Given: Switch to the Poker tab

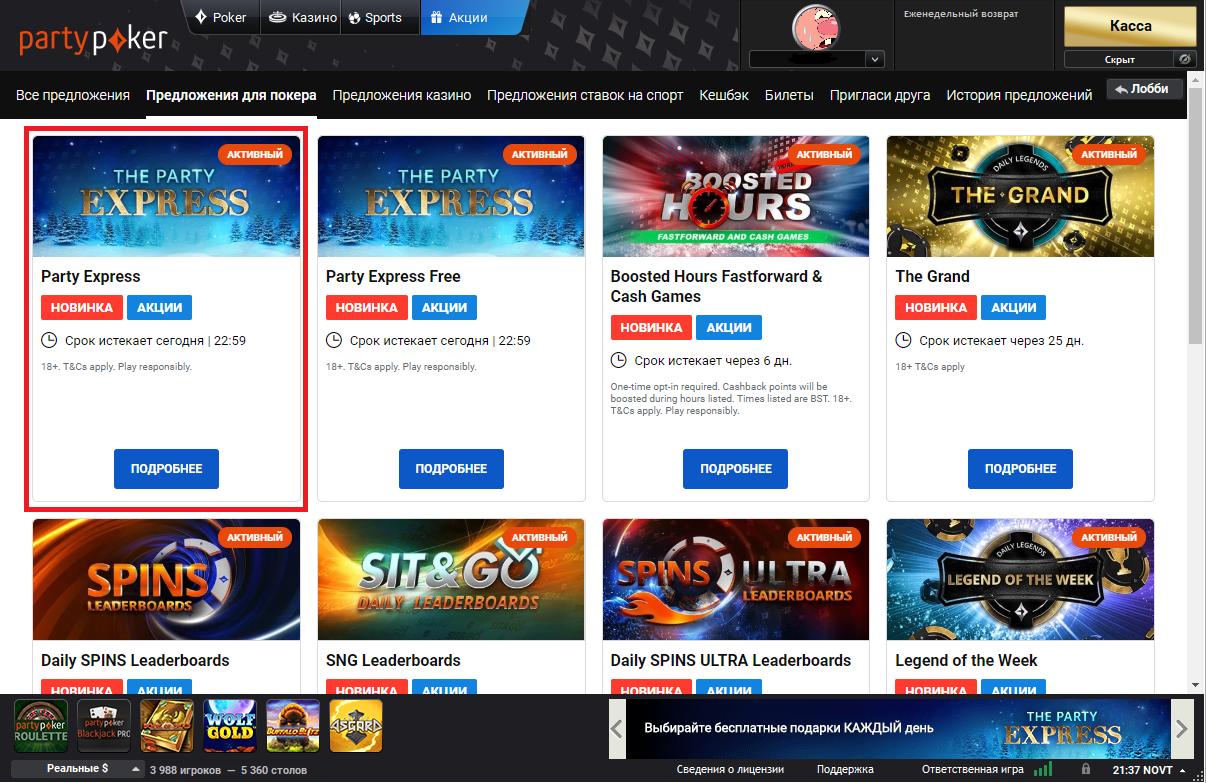Looking at the screenshot, I should click(x=221, y=17).
